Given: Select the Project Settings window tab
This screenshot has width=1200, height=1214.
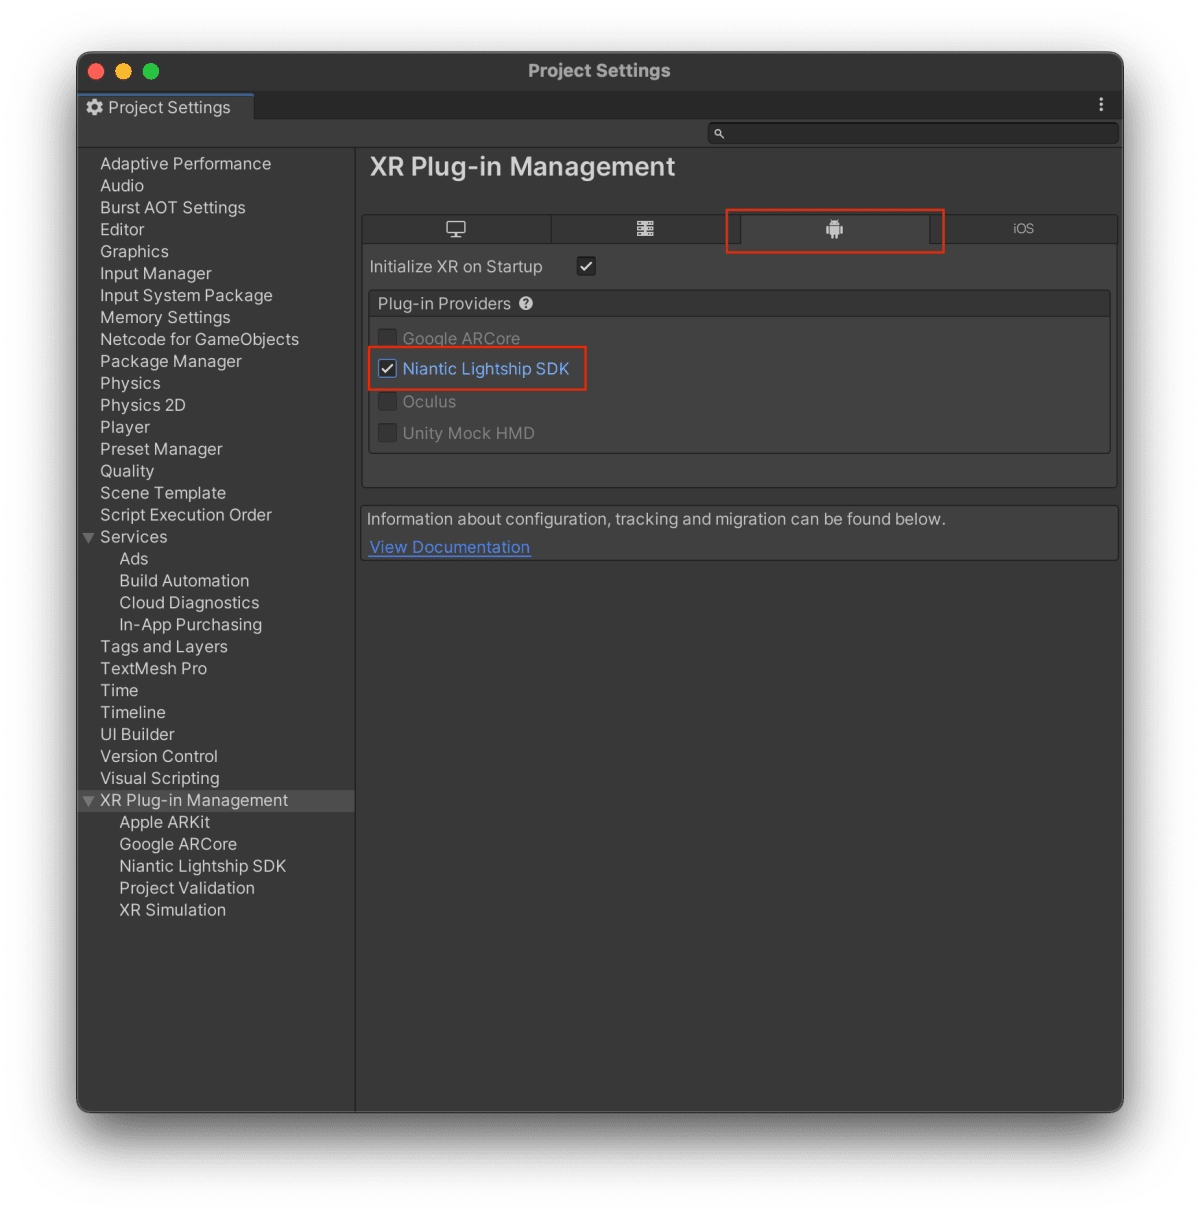Looking at the screenshot, I should [x=166, y=107].
